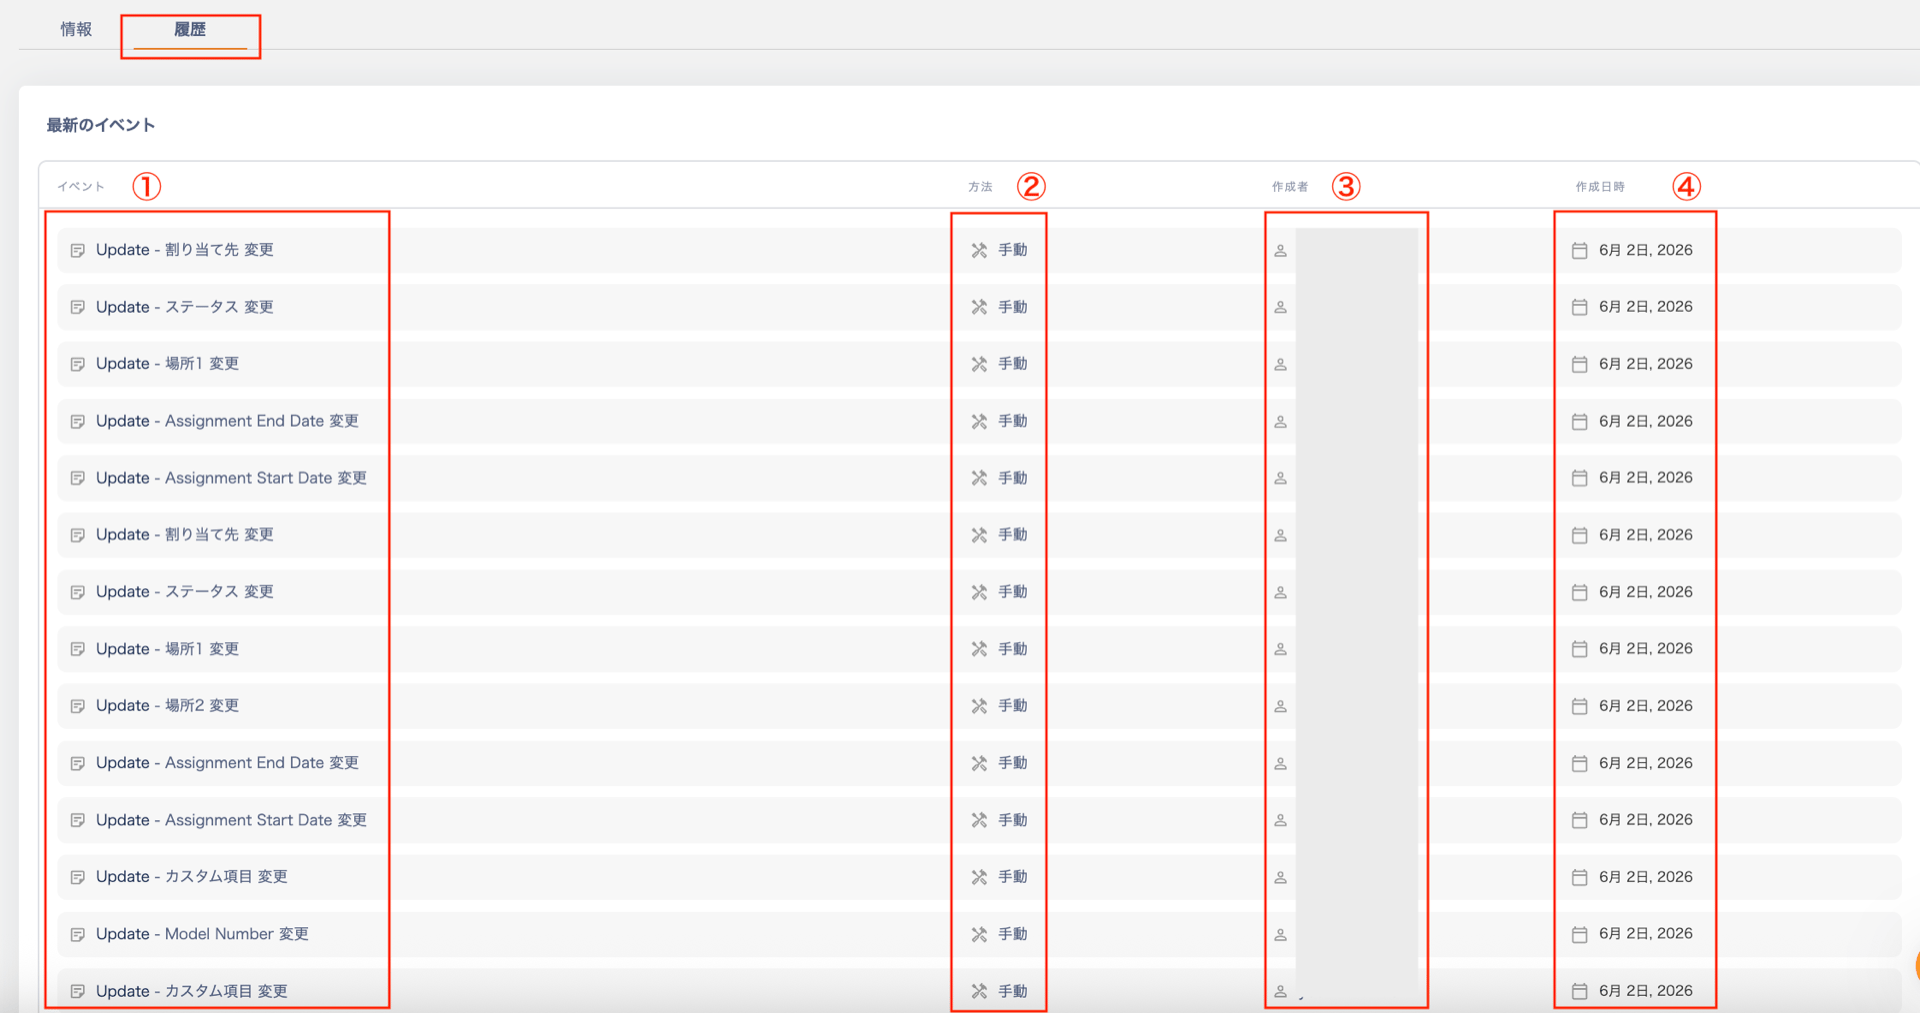Click tools icon in first Assignment Start Date row

979,478
